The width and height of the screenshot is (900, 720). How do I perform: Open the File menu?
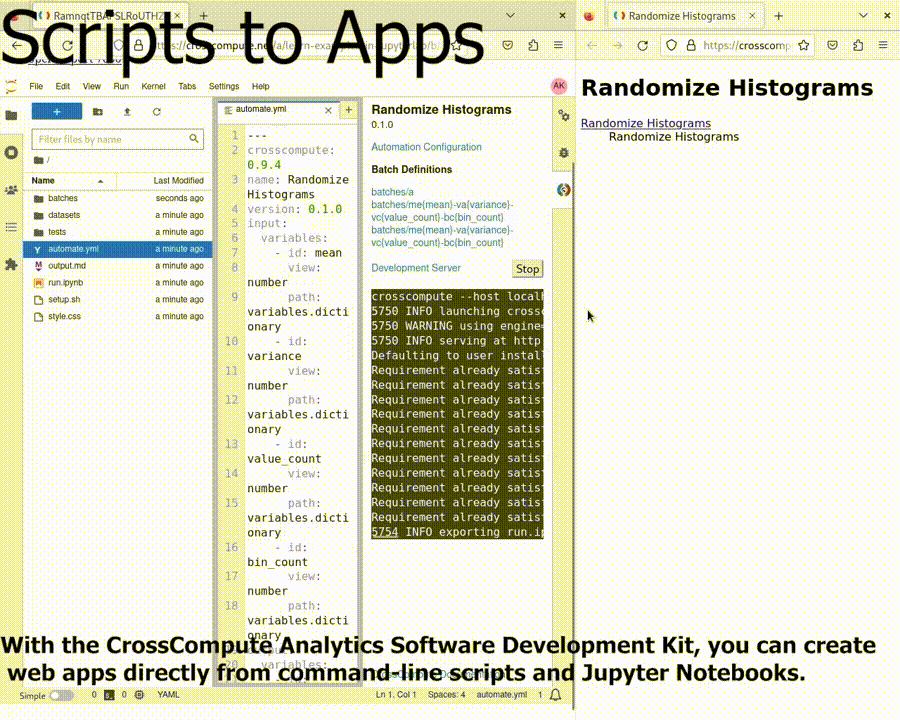(36, 86)
